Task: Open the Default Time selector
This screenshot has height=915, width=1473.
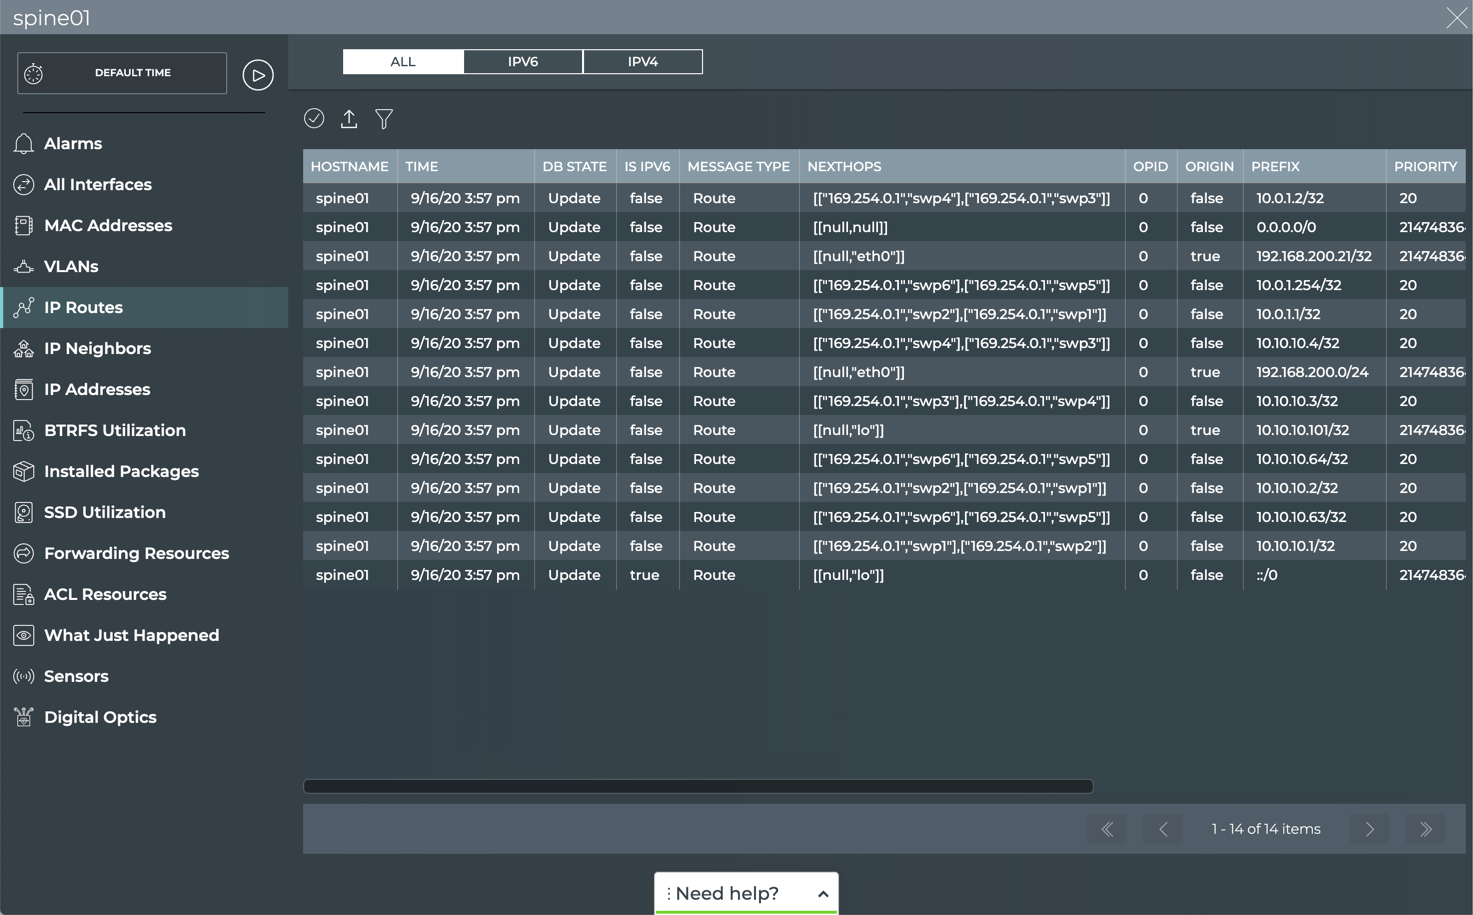Action: pyautogui.click(x=122, y=73)
